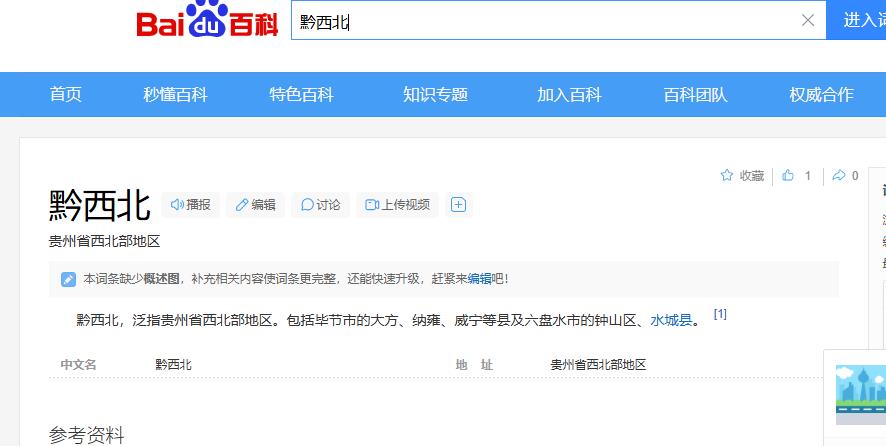Viewport: 886px width, 446px height.
Task: Open the 权威合作 navigation item
Action: pyautogui.click(x=821, y=95)
